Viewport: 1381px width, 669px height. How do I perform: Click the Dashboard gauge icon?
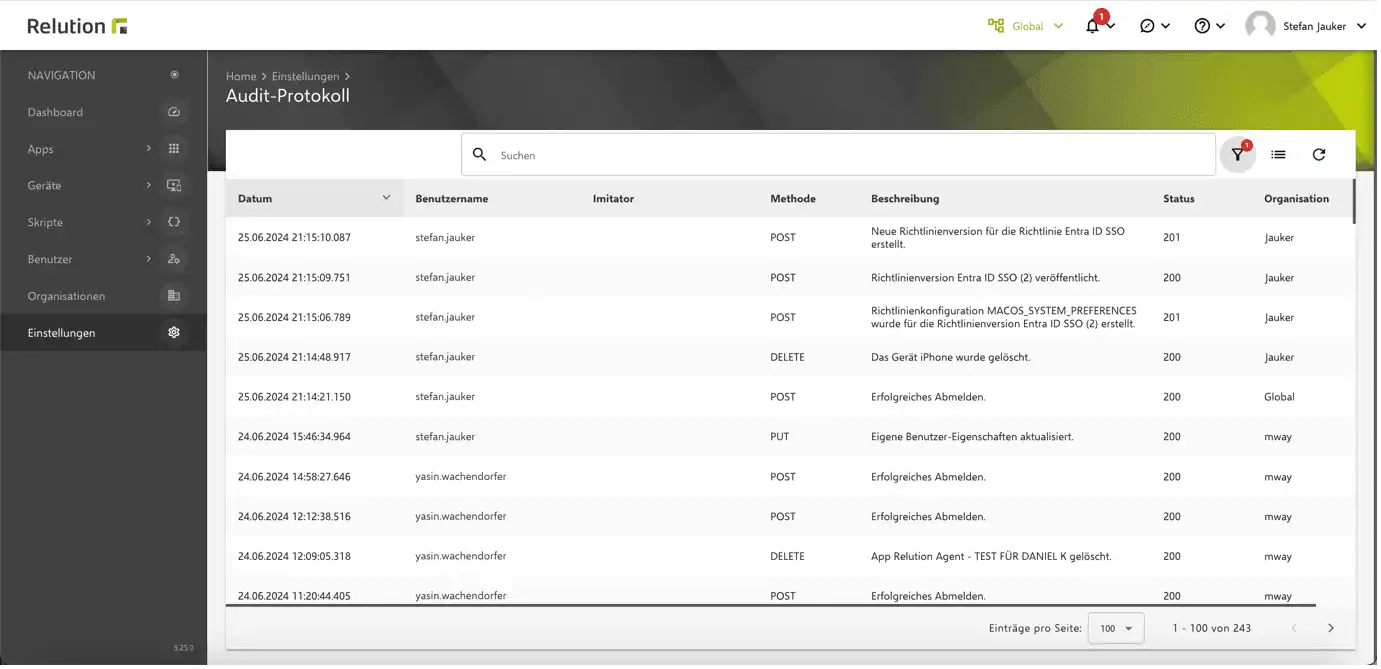pos(175,112)
